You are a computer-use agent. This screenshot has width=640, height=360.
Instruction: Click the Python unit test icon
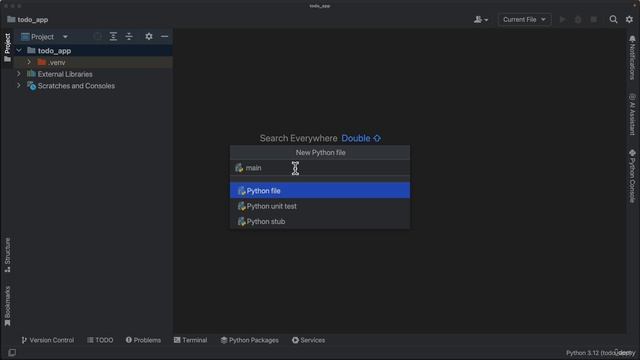pos(241,206)
